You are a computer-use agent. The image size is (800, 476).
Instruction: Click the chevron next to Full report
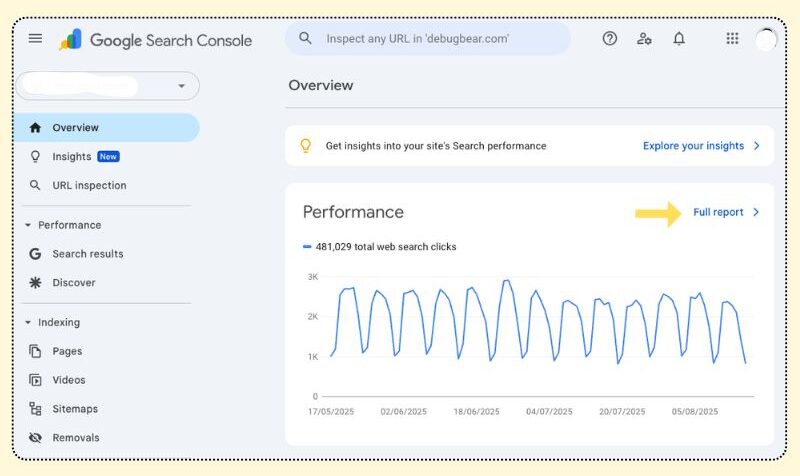pyautogui.click(x=756, y=212)
